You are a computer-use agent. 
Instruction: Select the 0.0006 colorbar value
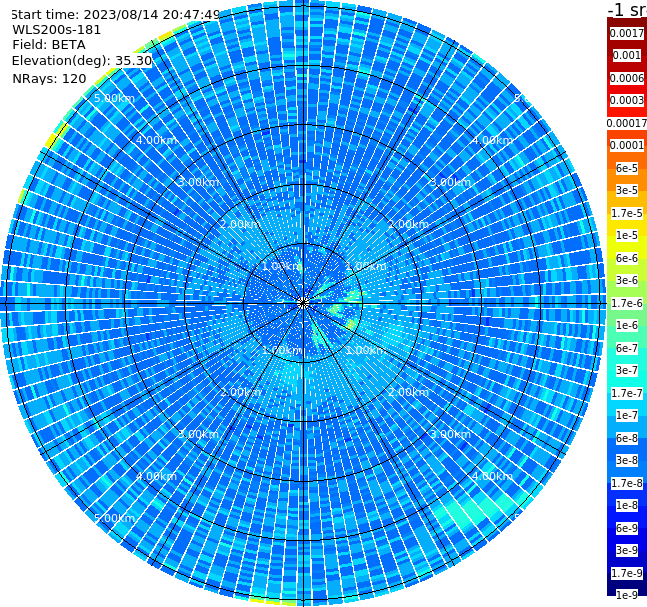(x=627, y=78)
